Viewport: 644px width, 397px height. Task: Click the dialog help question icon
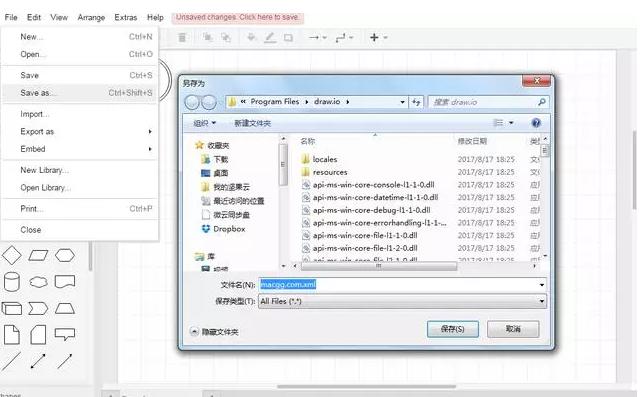tap(536, 123)
